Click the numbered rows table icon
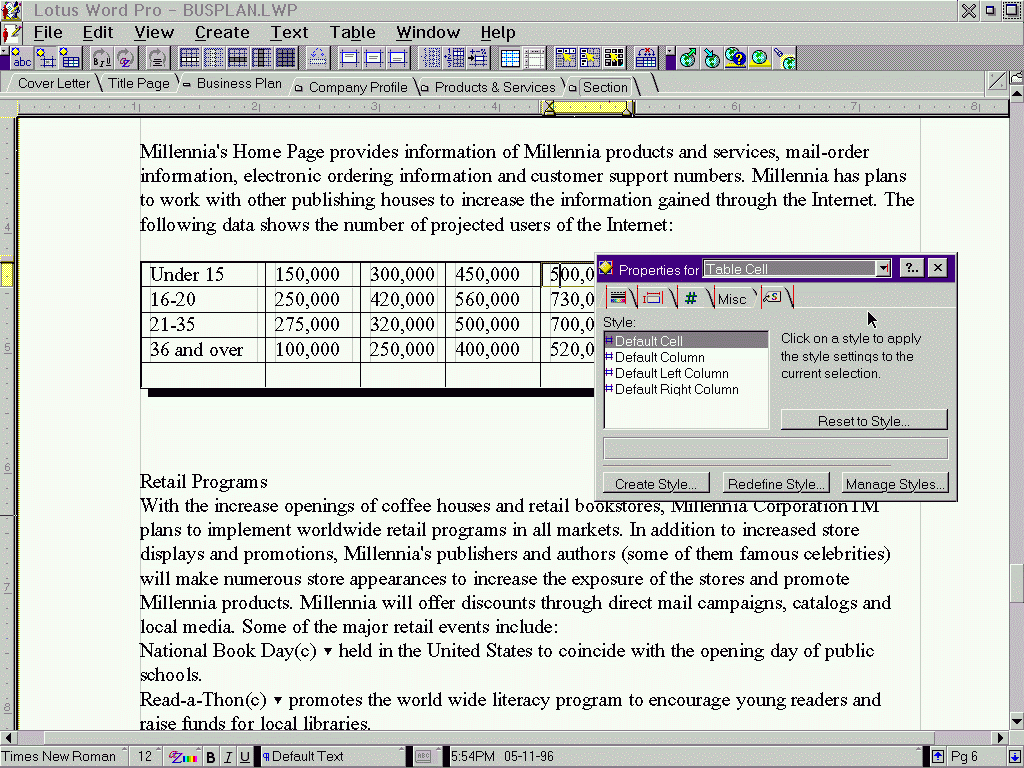Viewport: 1024px width, 768px height. [x=455, y=59]
